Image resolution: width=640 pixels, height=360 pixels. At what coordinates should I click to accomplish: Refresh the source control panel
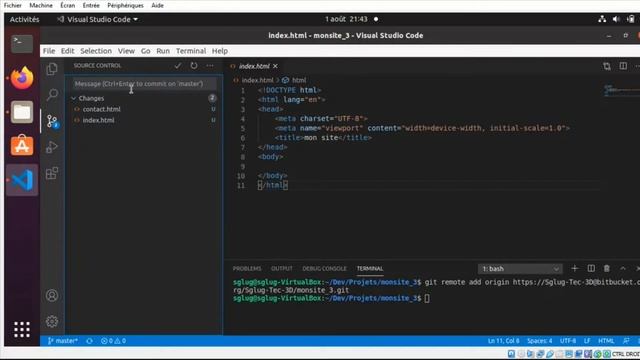(194, 66)
